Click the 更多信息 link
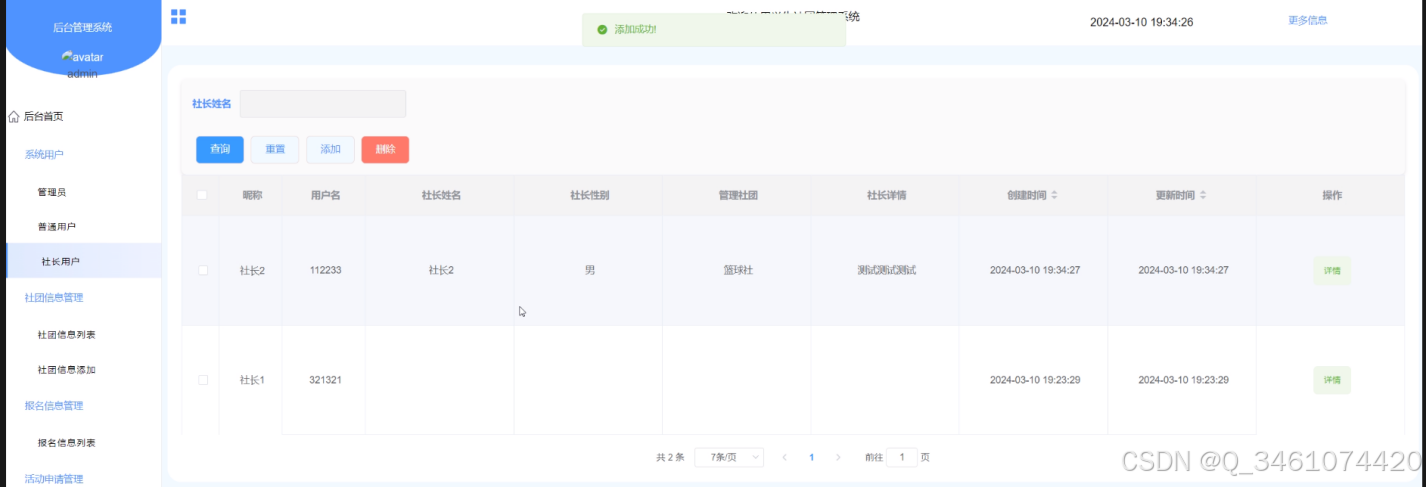This screenshot has width=1426, height=487. pos(1308,20)
